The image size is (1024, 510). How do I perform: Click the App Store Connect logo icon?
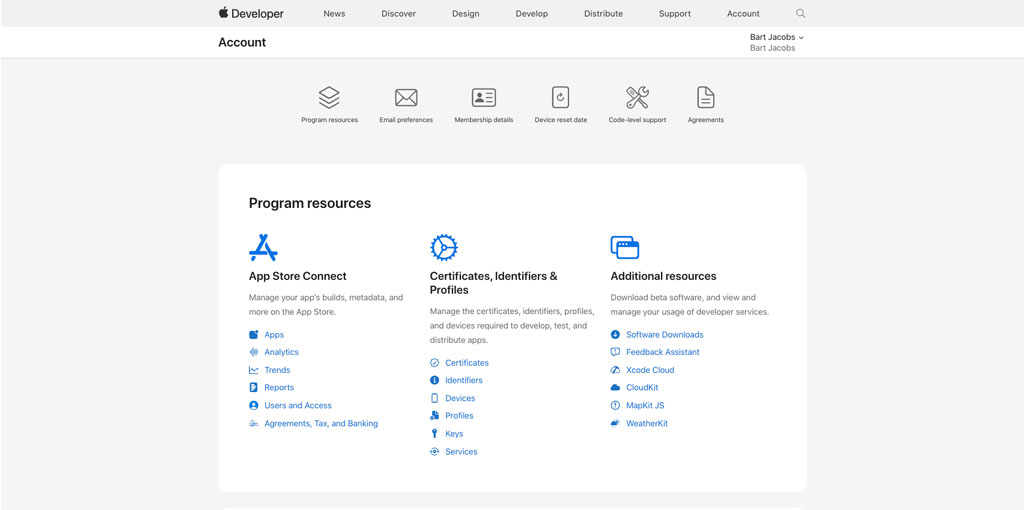pyautogui.click(x=263, y=247)
